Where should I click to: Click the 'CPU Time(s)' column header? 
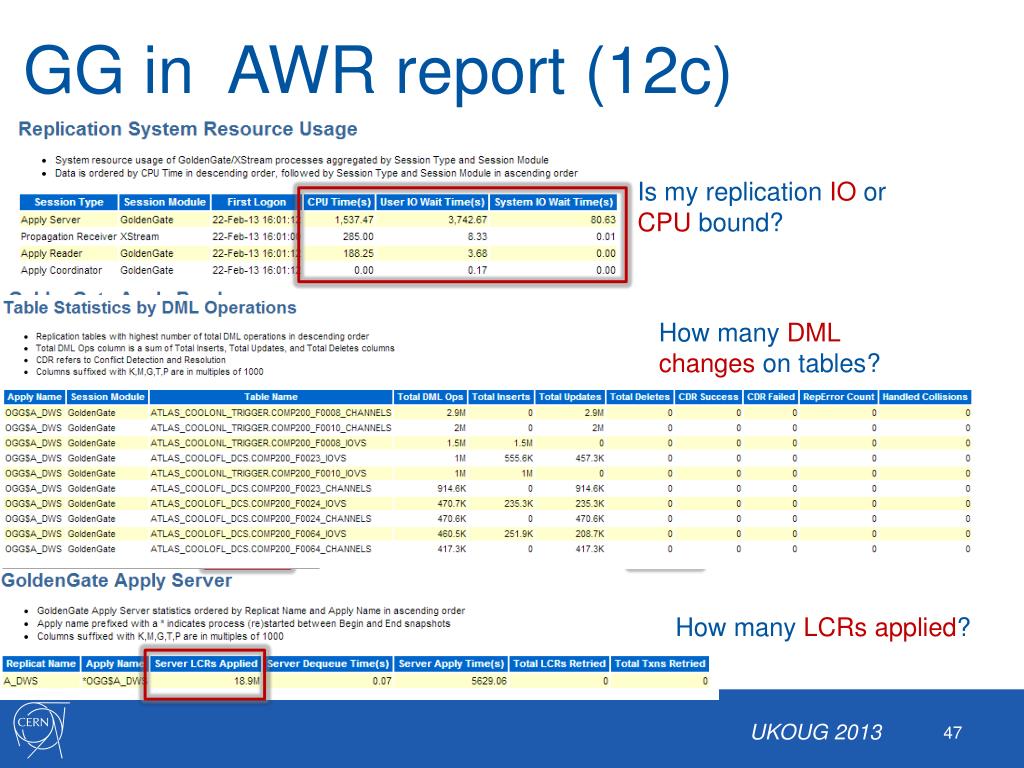339,202
